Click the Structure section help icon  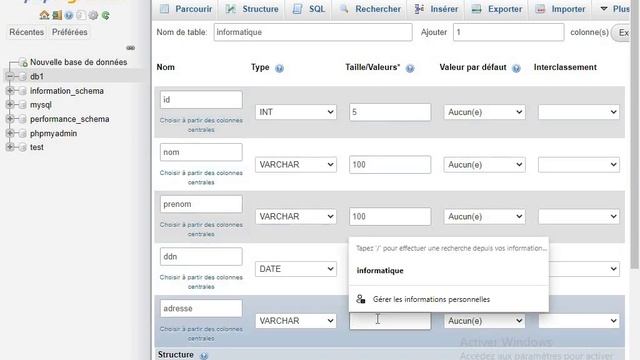pyautogui.click(x=204, y=356)
